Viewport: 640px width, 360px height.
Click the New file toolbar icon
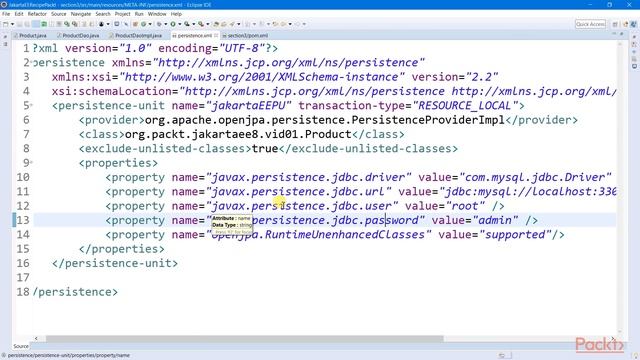5,24
